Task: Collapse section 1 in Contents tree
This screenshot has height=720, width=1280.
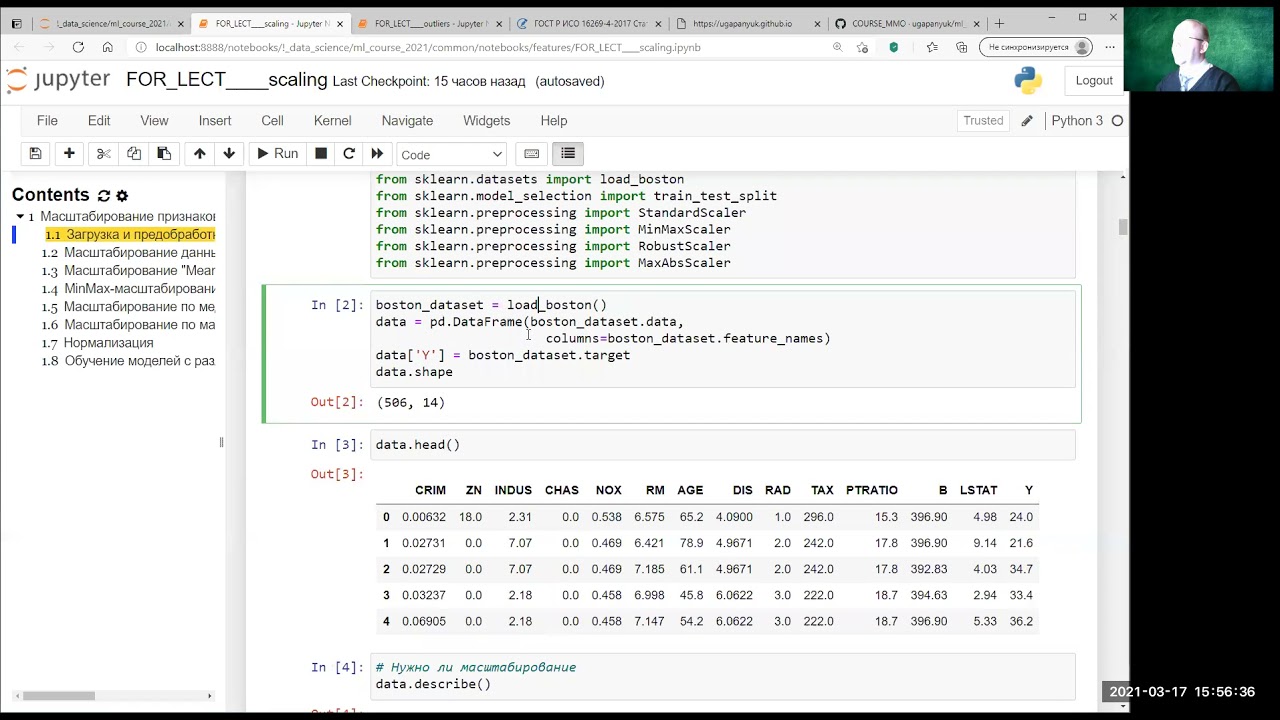Action: click(19, 217)
